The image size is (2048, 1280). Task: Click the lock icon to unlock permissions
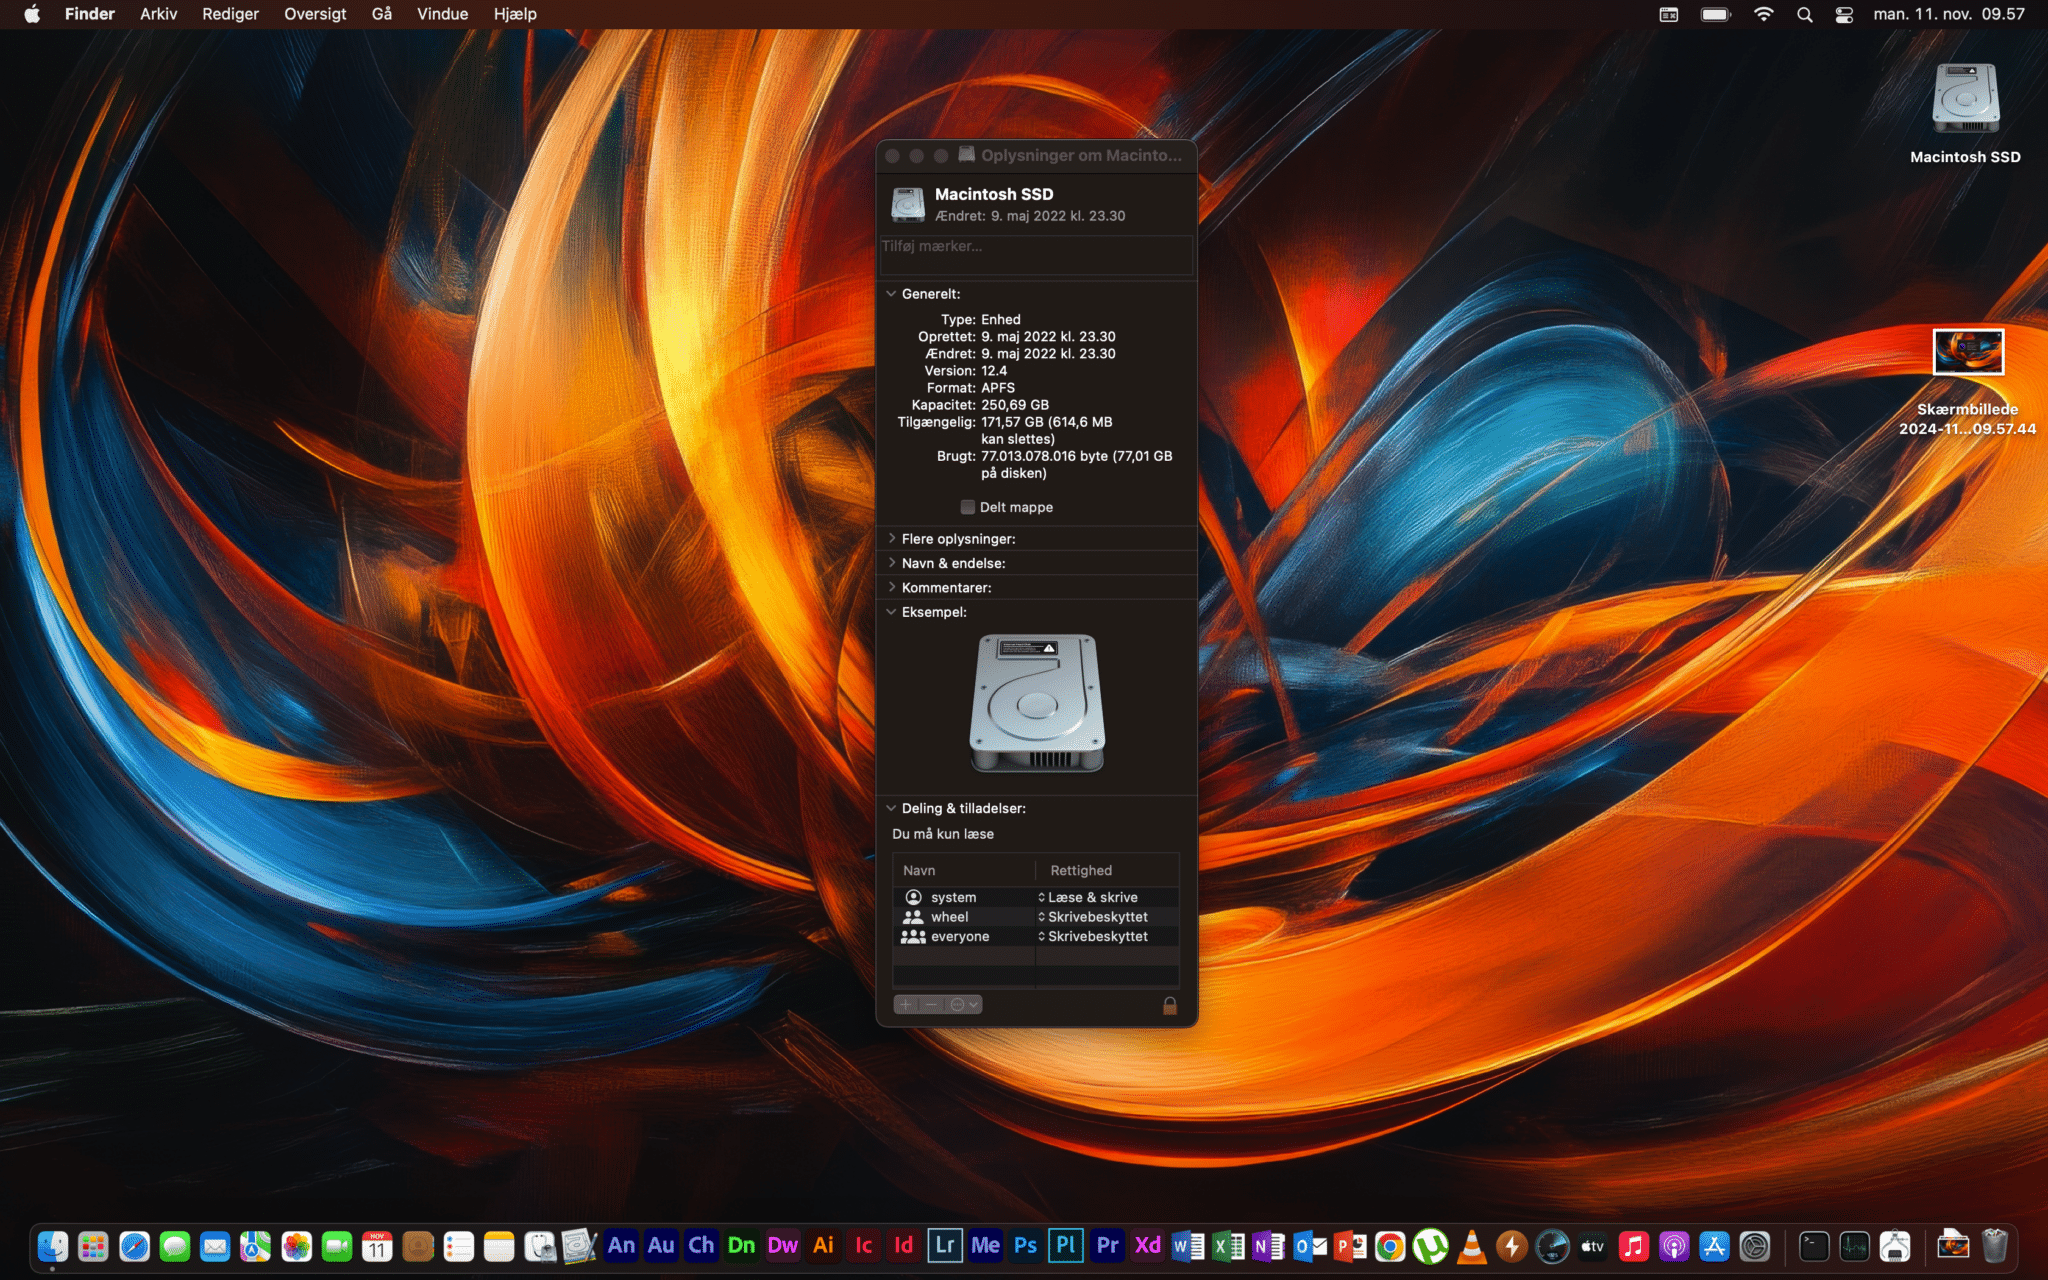click(1169, 1005)
